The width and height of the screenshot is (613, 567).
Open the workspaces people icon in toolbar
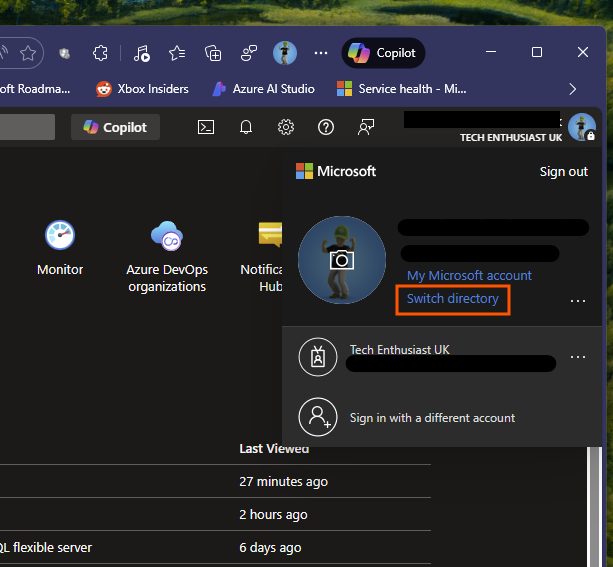point(249,53)
